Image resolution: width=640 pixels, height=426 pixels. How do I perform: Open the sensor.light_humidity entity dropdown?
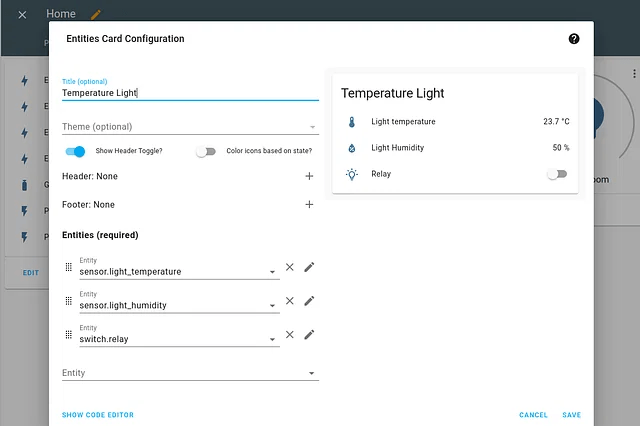click(273, 306)
